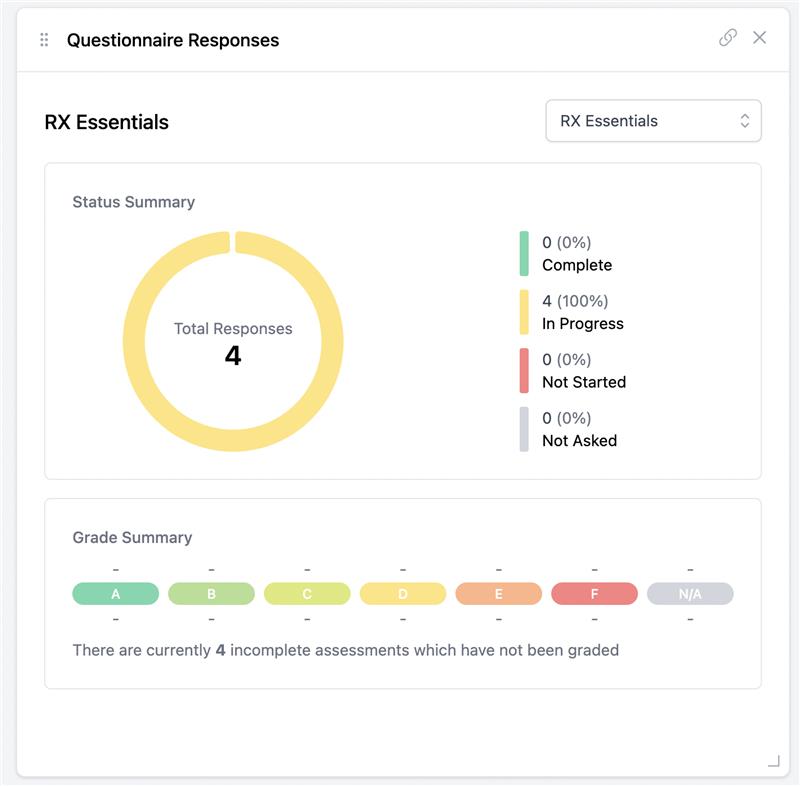Choose the grade F pill
800x786 pixels.
(x=594, y=594)
